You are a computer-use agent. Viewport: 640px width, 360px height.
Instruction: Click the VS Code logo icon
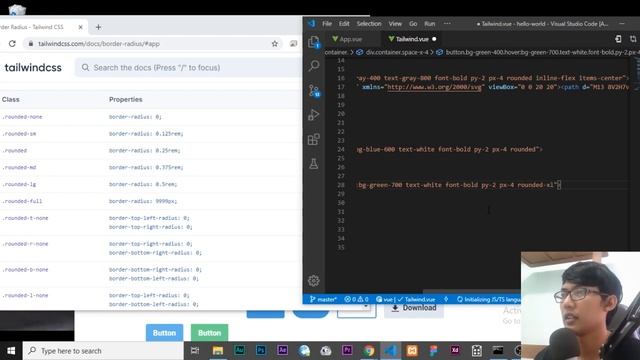[x=311, y=24]
